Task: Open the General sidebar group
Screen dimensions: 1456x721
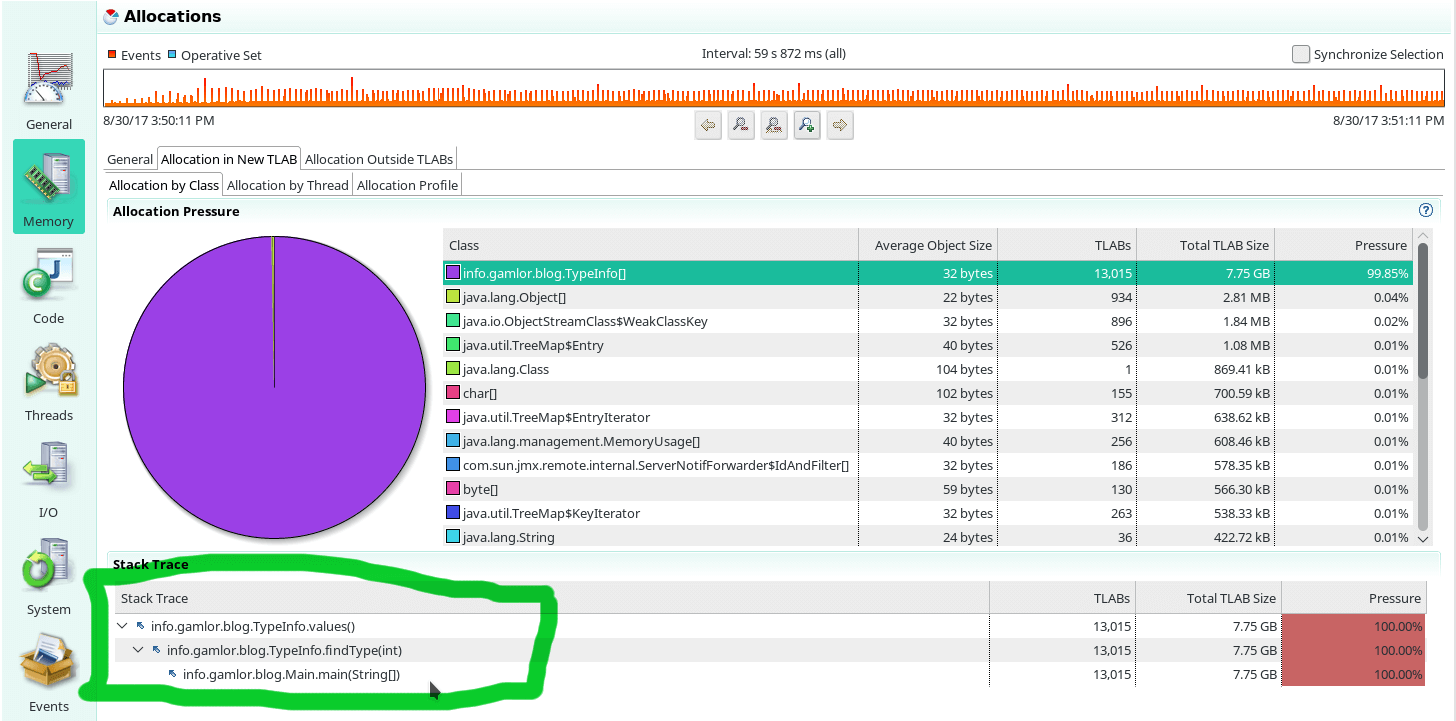Action: pos(48,92)
